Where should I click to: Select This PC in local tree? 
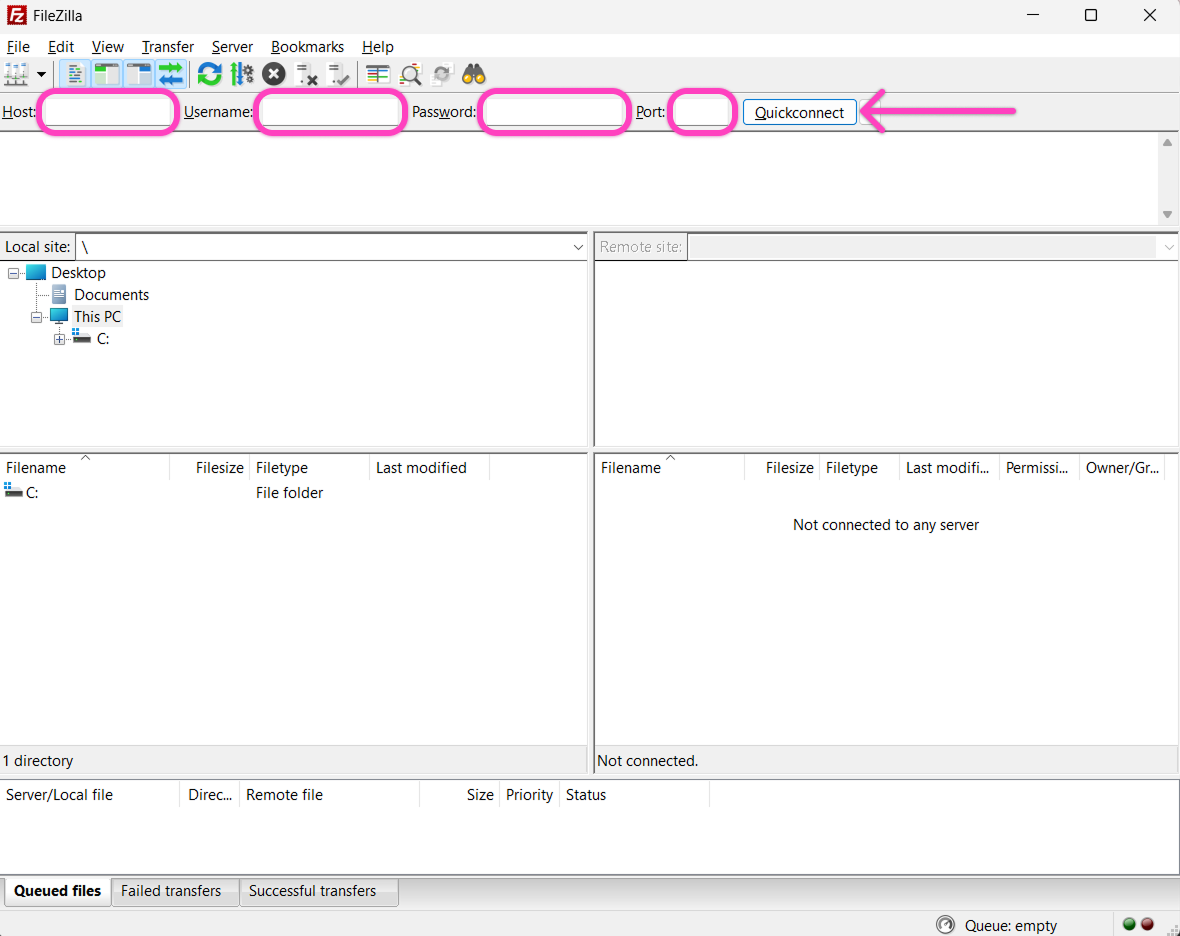pyautogui.click(x=97, y=317)
